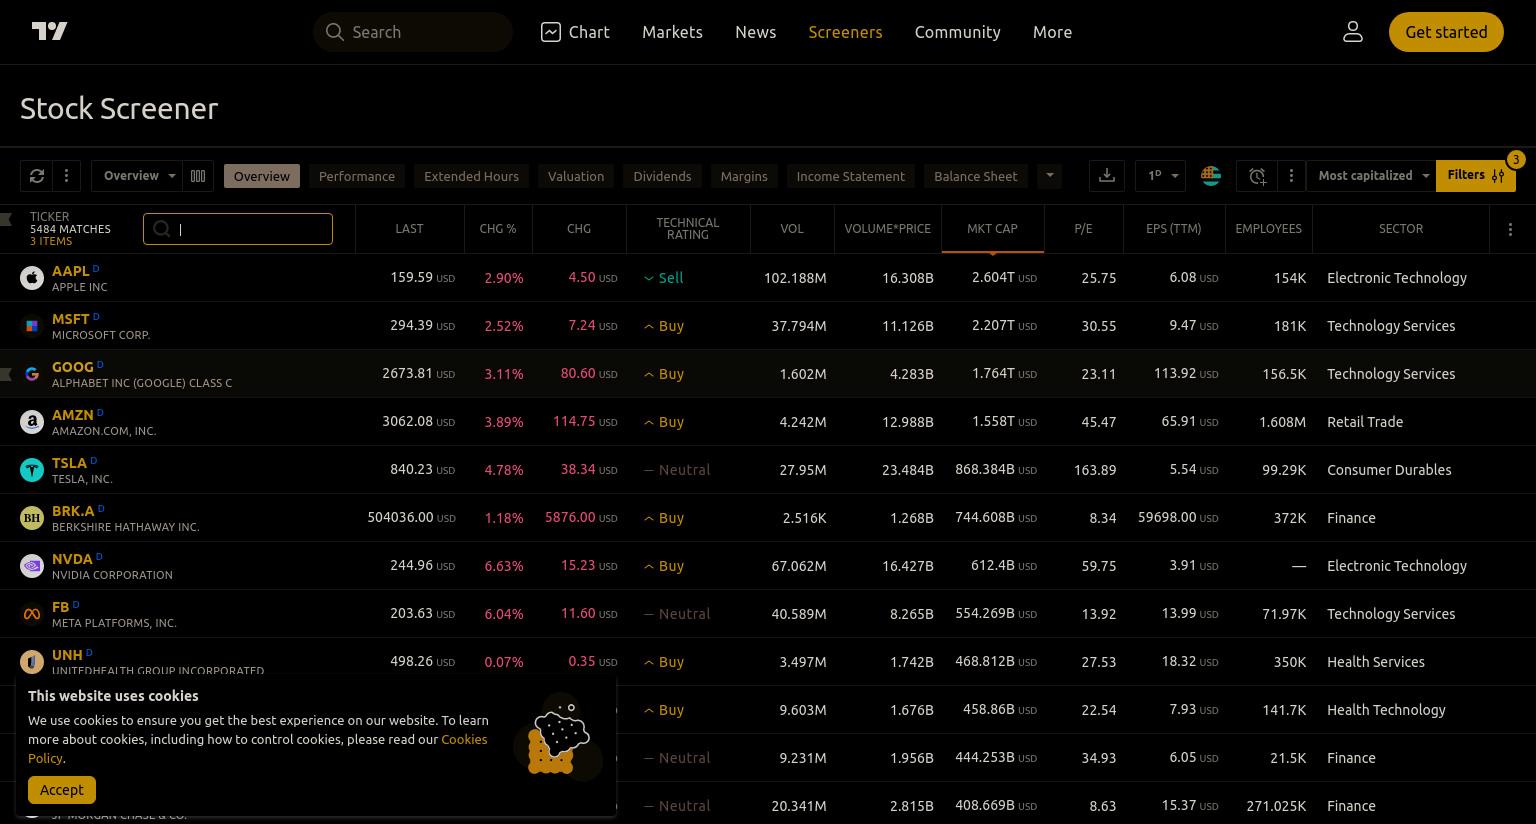
Task: Click the Meta logo in FB row
Action: pos(32,614)
